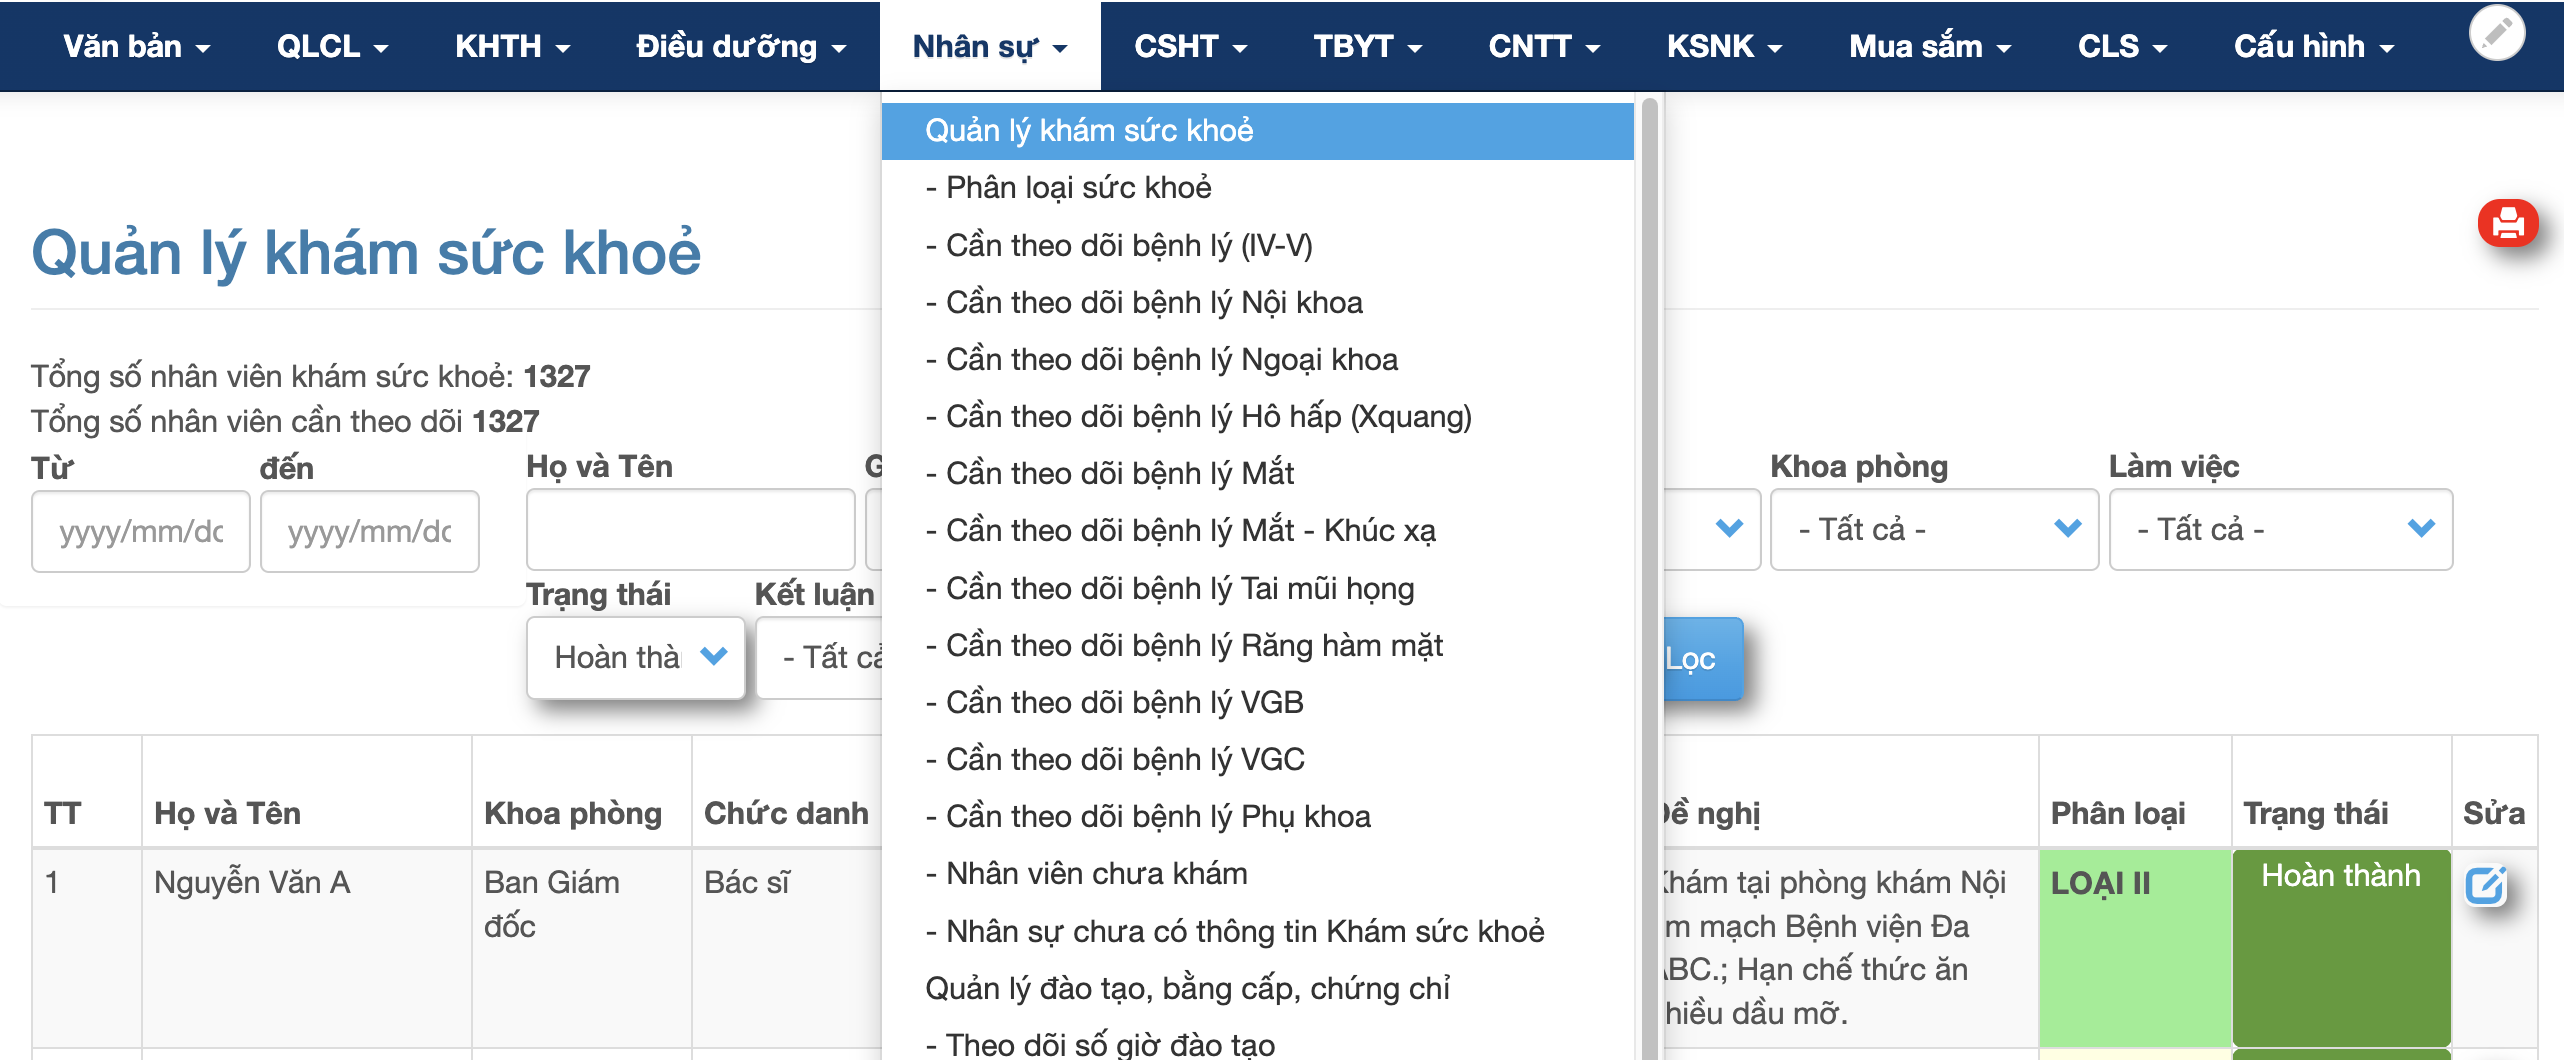
Task: Click the edit icon in Nguyễn Văn A row
Action: (2484, 886)
